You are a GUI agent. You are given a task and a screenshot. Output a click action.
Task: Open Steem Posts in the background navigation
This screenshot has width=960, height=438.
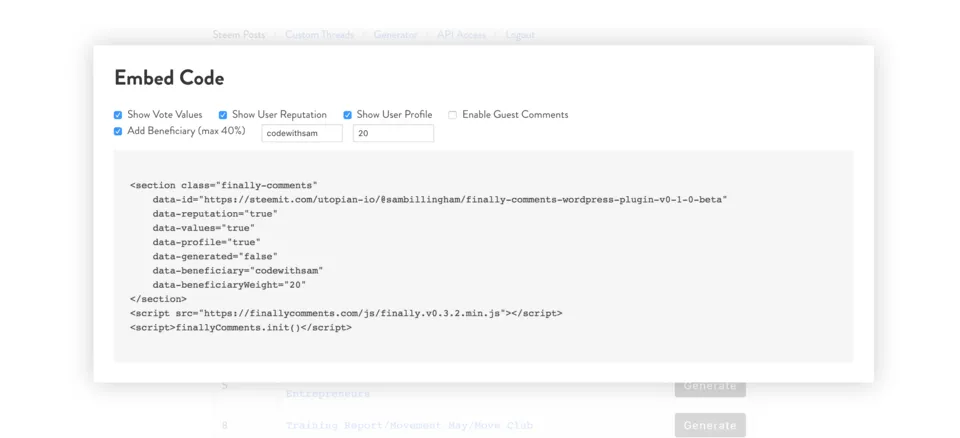tap(239, 35)
